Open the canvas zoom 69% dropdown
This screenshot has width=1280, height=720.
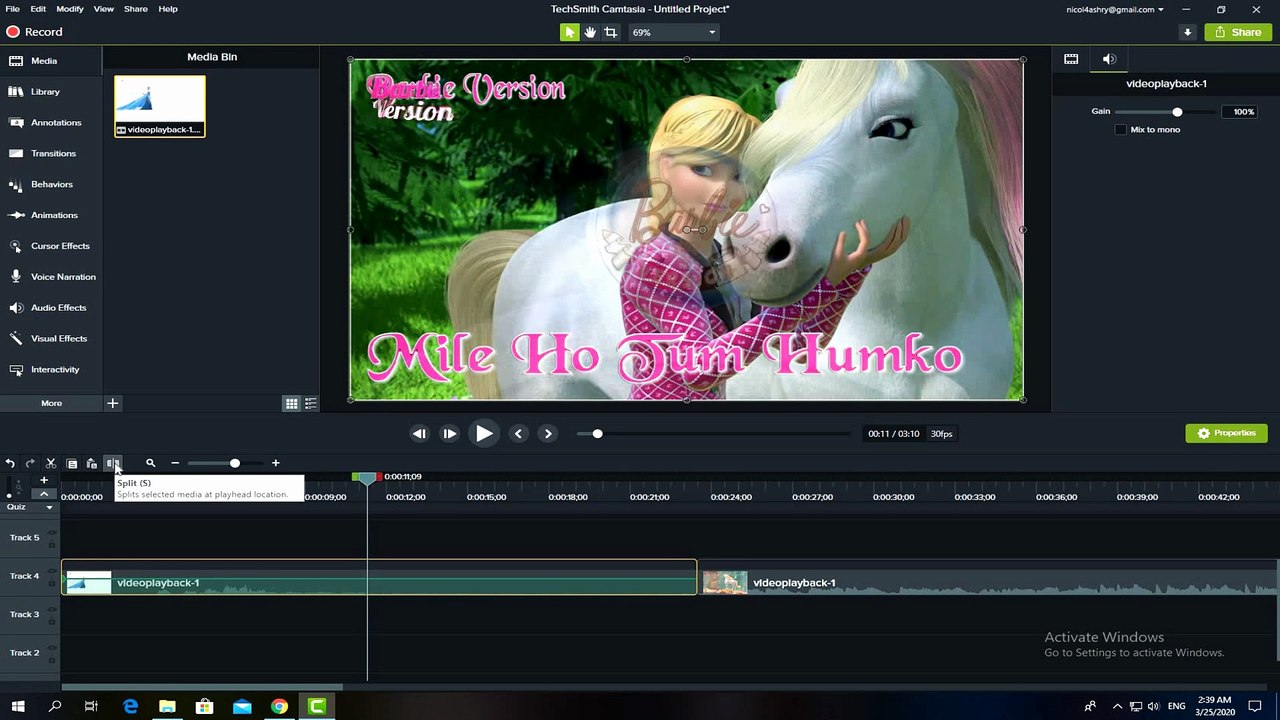coord(673,32)
